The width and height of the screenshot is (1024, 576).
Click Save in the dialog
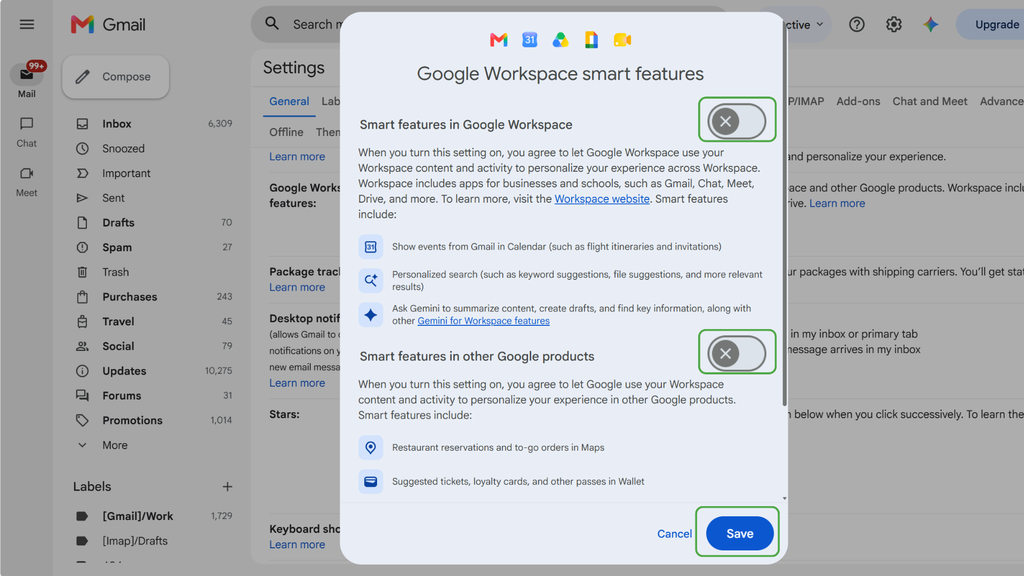pyautogui.click(x=739, y=534)
